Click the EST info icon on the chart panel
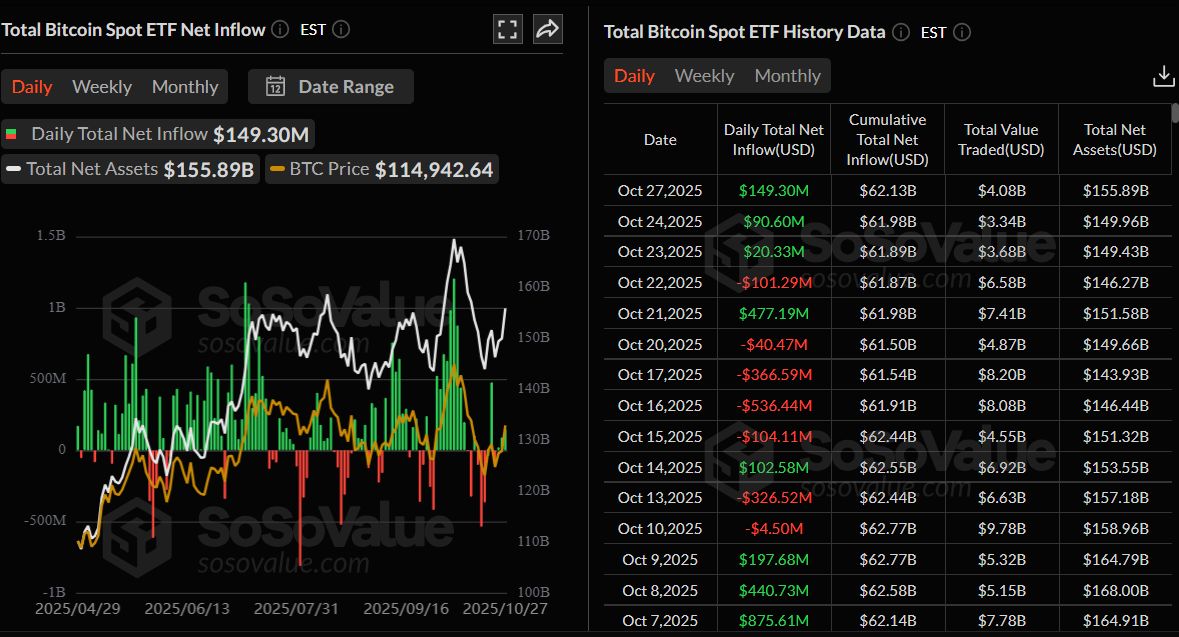Screen dimensions: 1179x637 [340, 29]
